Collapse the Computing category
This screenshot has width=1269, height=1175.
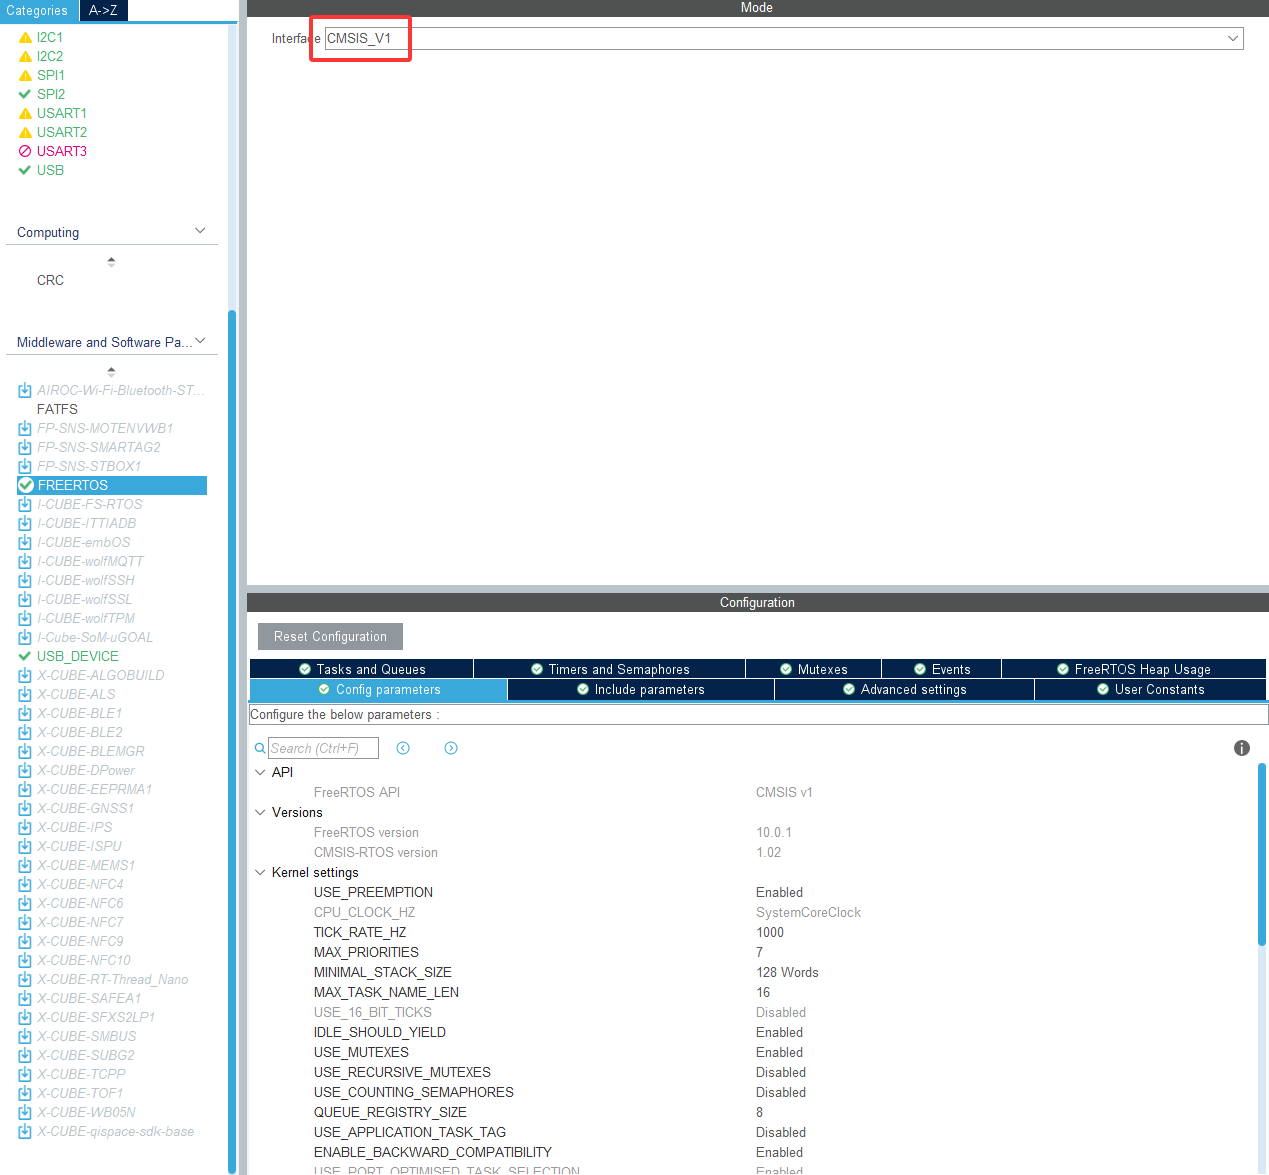point(200,231)
